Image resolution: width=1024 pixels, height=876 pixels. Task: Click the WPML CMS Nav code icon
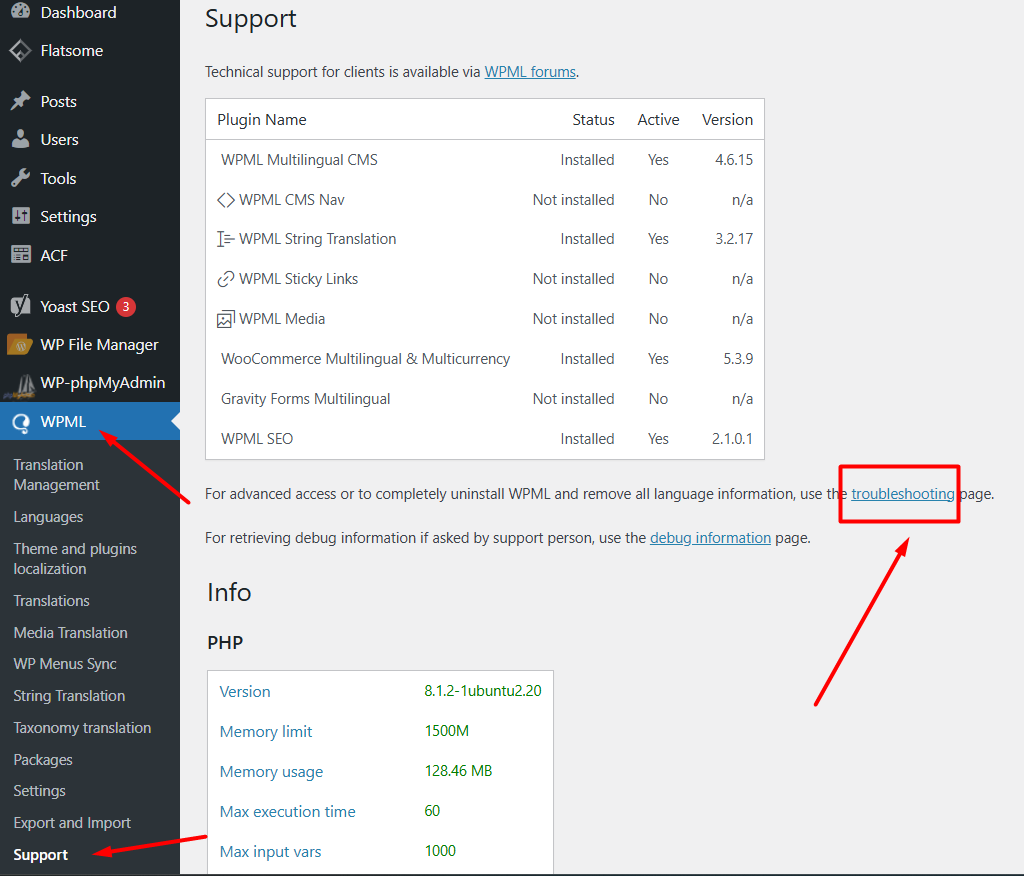[x=226, y=200]
